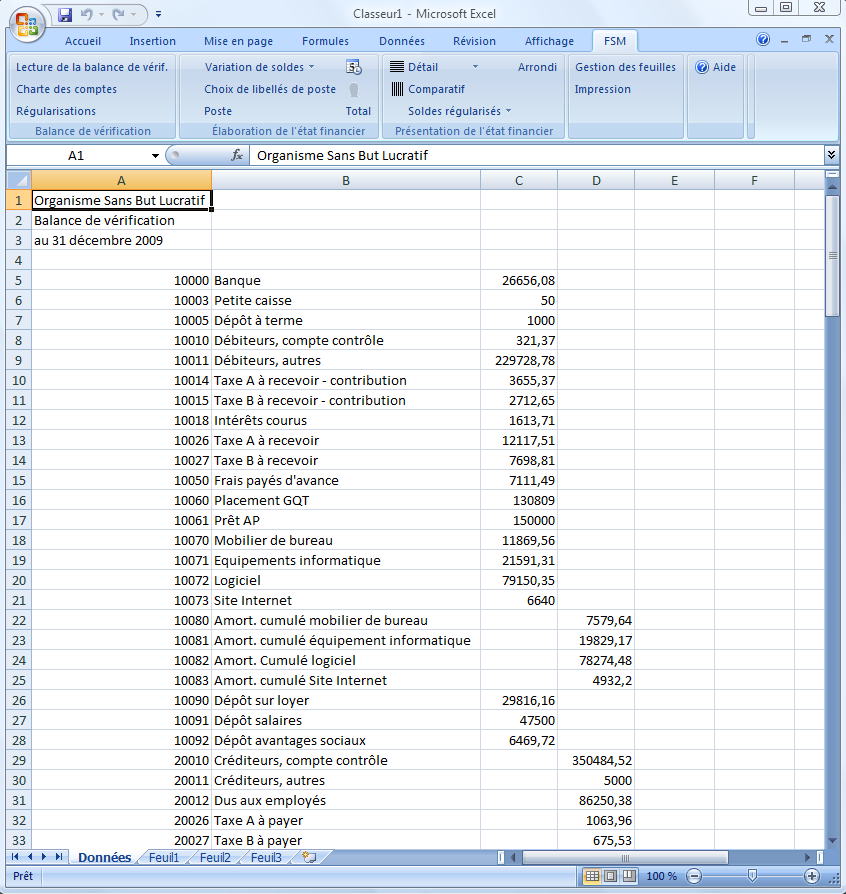Click the zoom in plus icon
Viewport: 846px width, 894px height.
coord(812,876)
